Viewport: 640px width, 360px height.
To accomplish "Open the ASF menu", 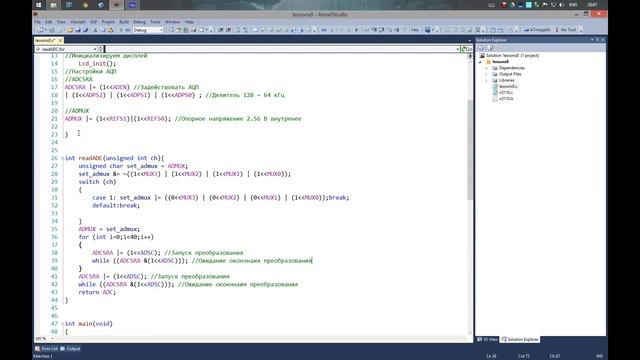I will (93, 22).
